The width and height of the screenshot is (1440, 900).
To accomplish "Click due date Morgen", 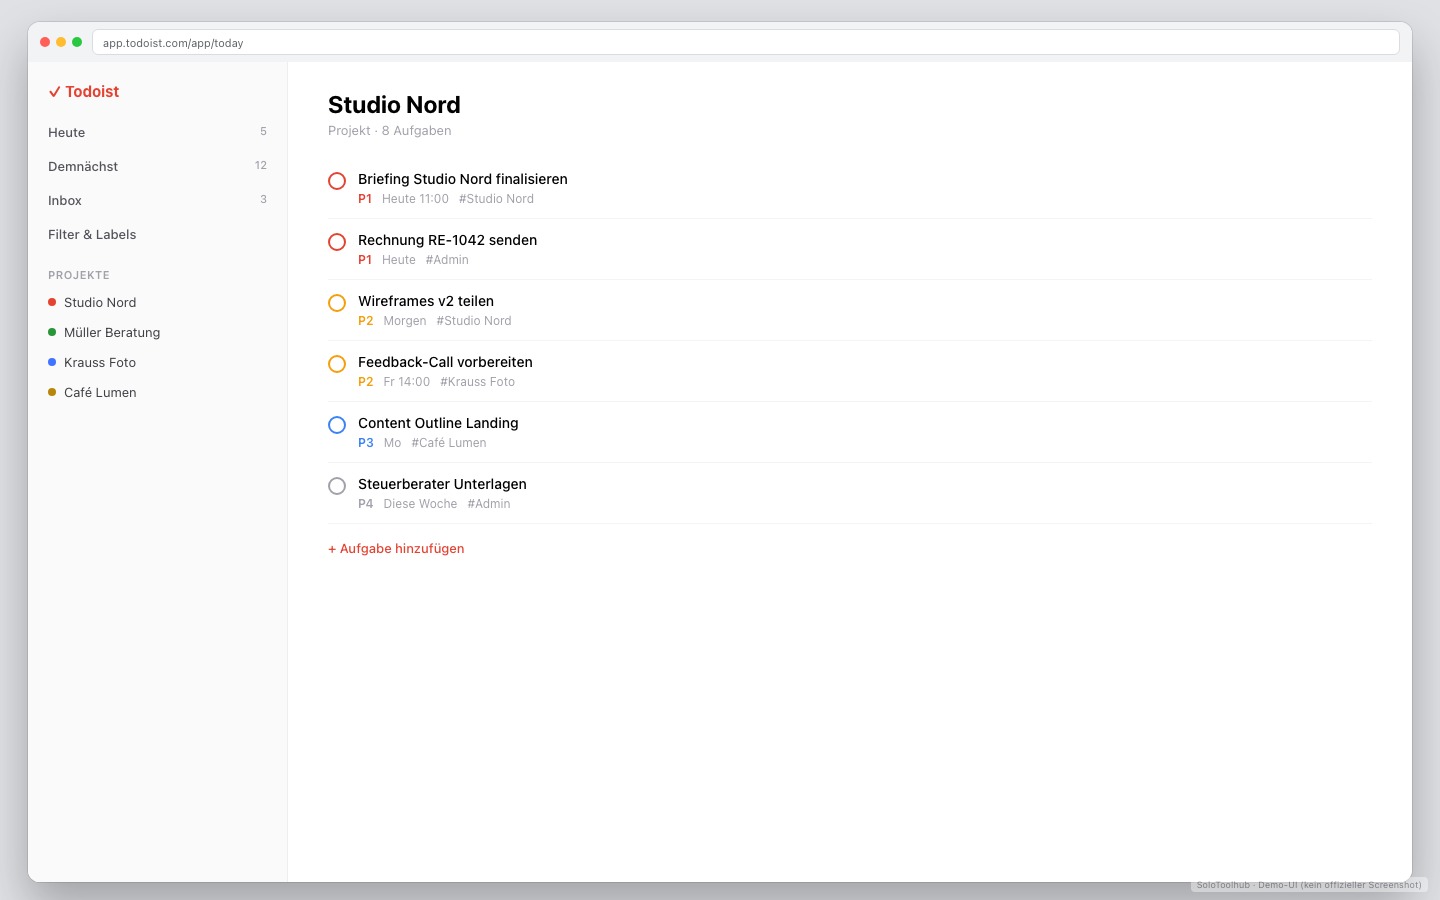I will pyautogui.click(x=405, y=321).
